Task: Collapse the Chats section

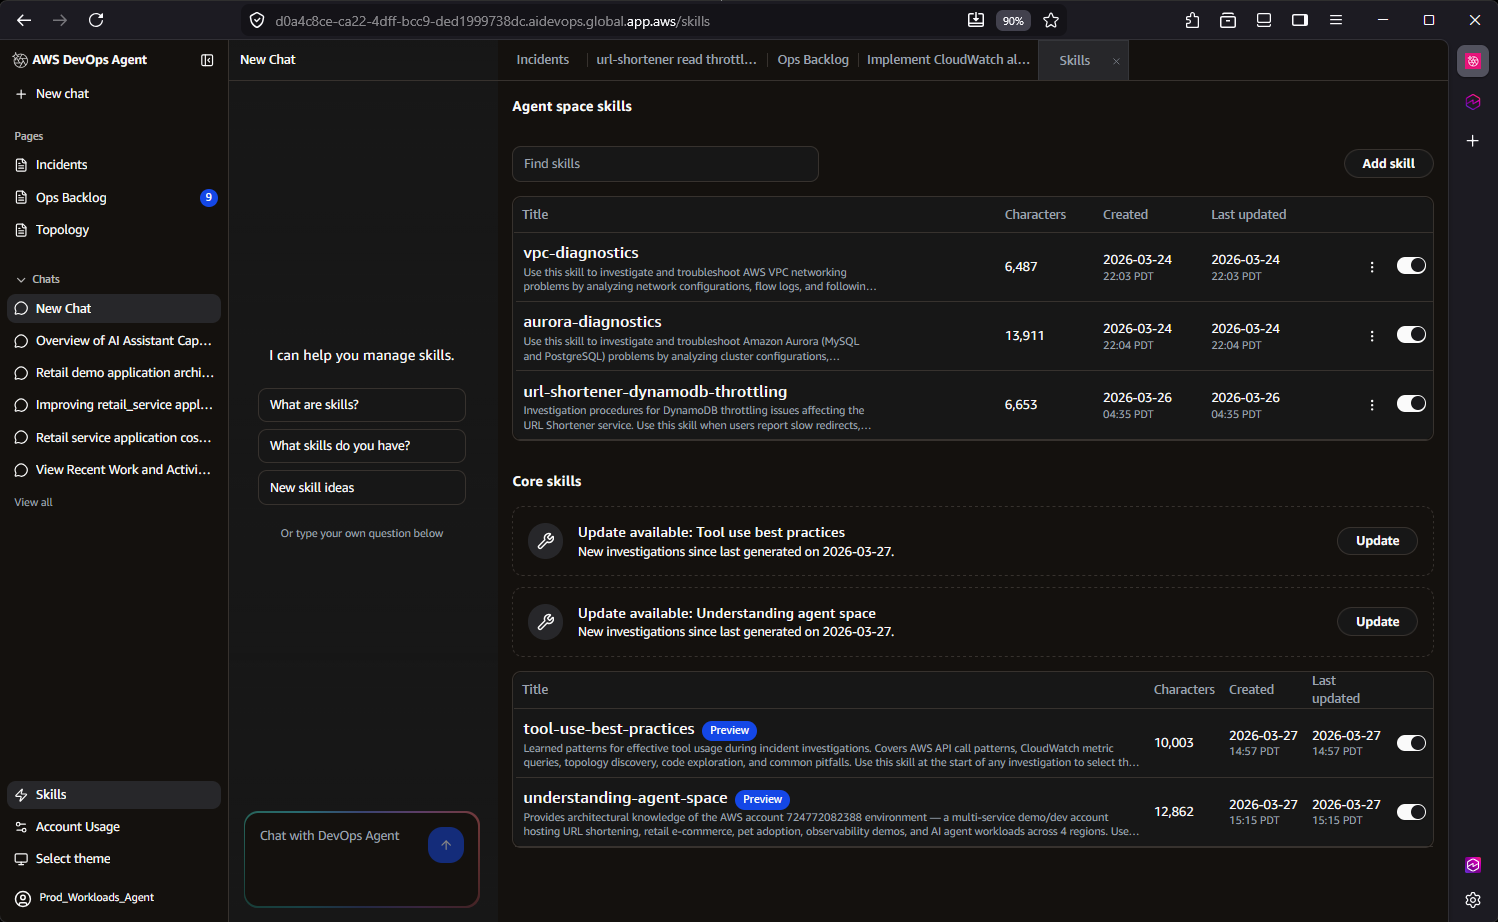Action: coord(22,278)
